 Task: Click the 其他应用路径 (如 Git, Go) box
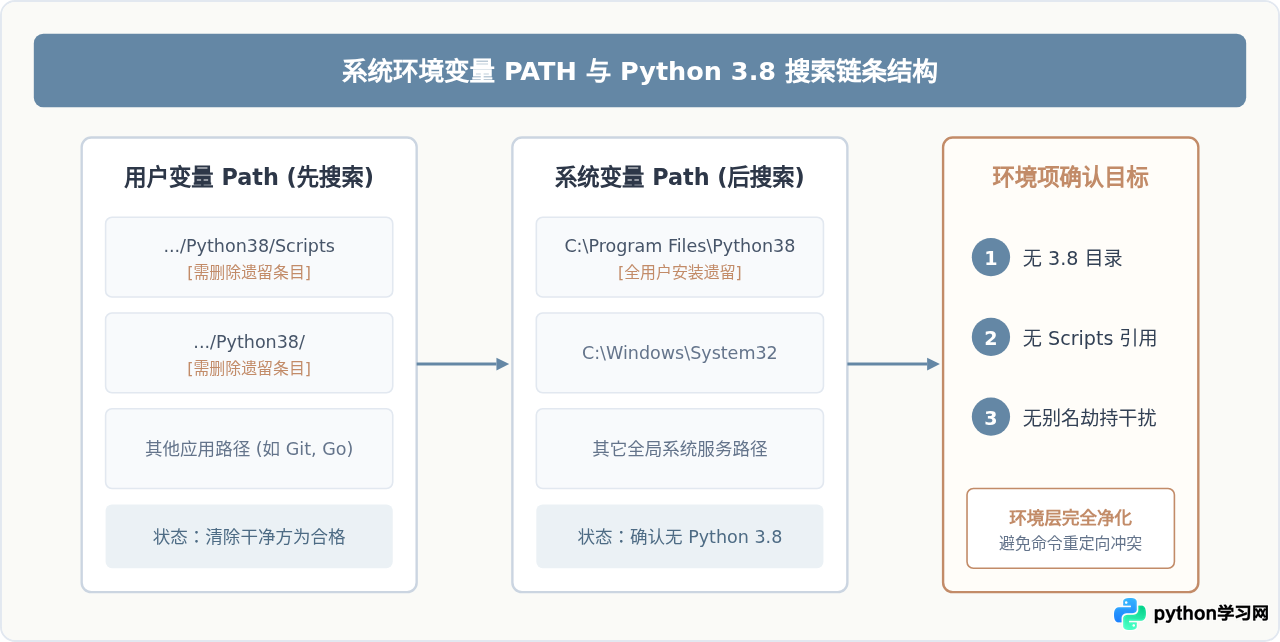tap(249, 449)
